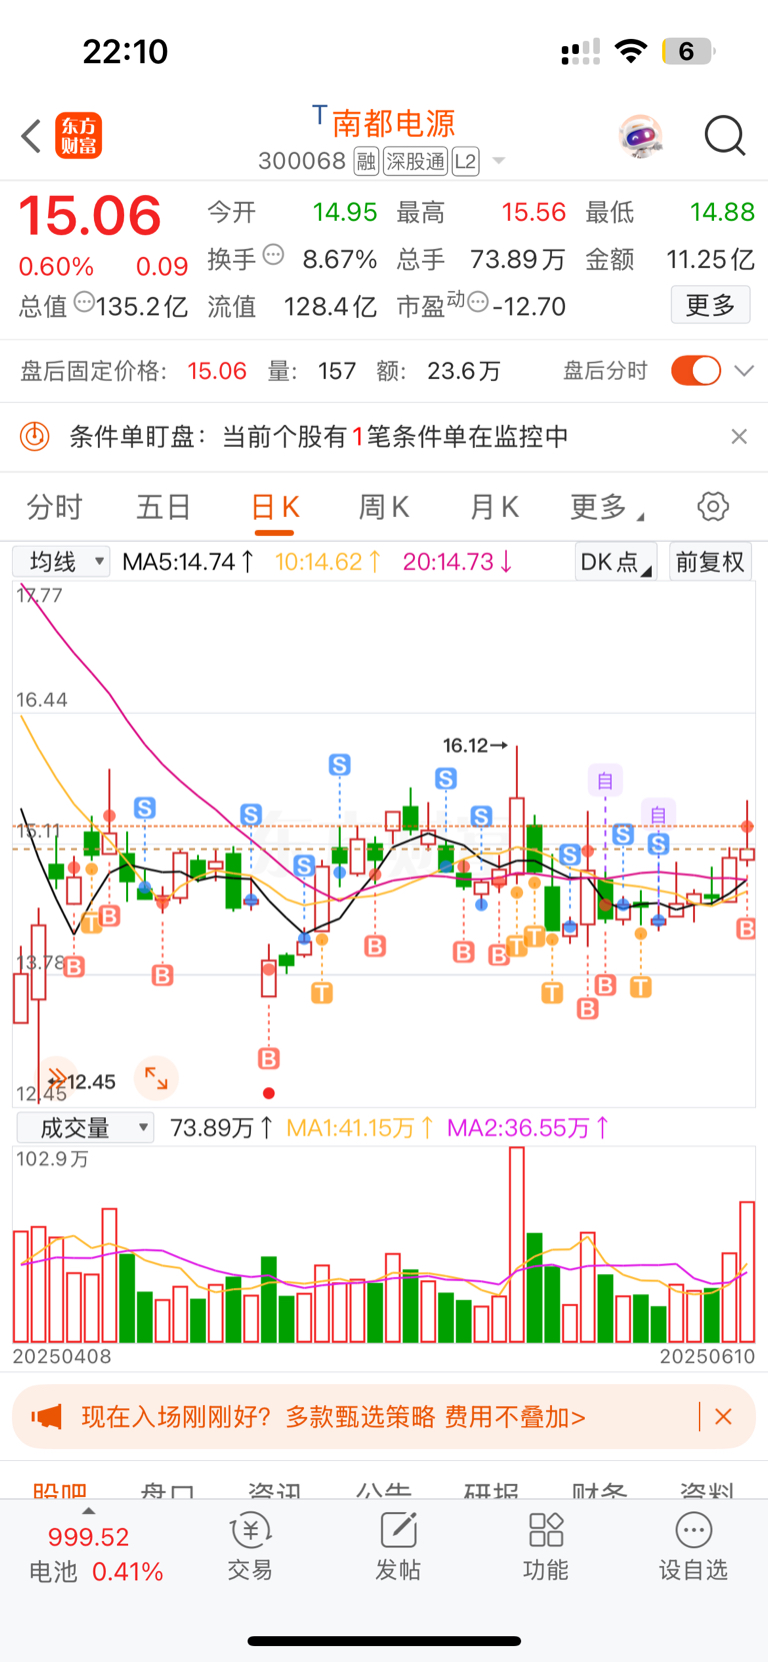Tap the MA1:41.15万 volume value

(x=360, y=1128)
